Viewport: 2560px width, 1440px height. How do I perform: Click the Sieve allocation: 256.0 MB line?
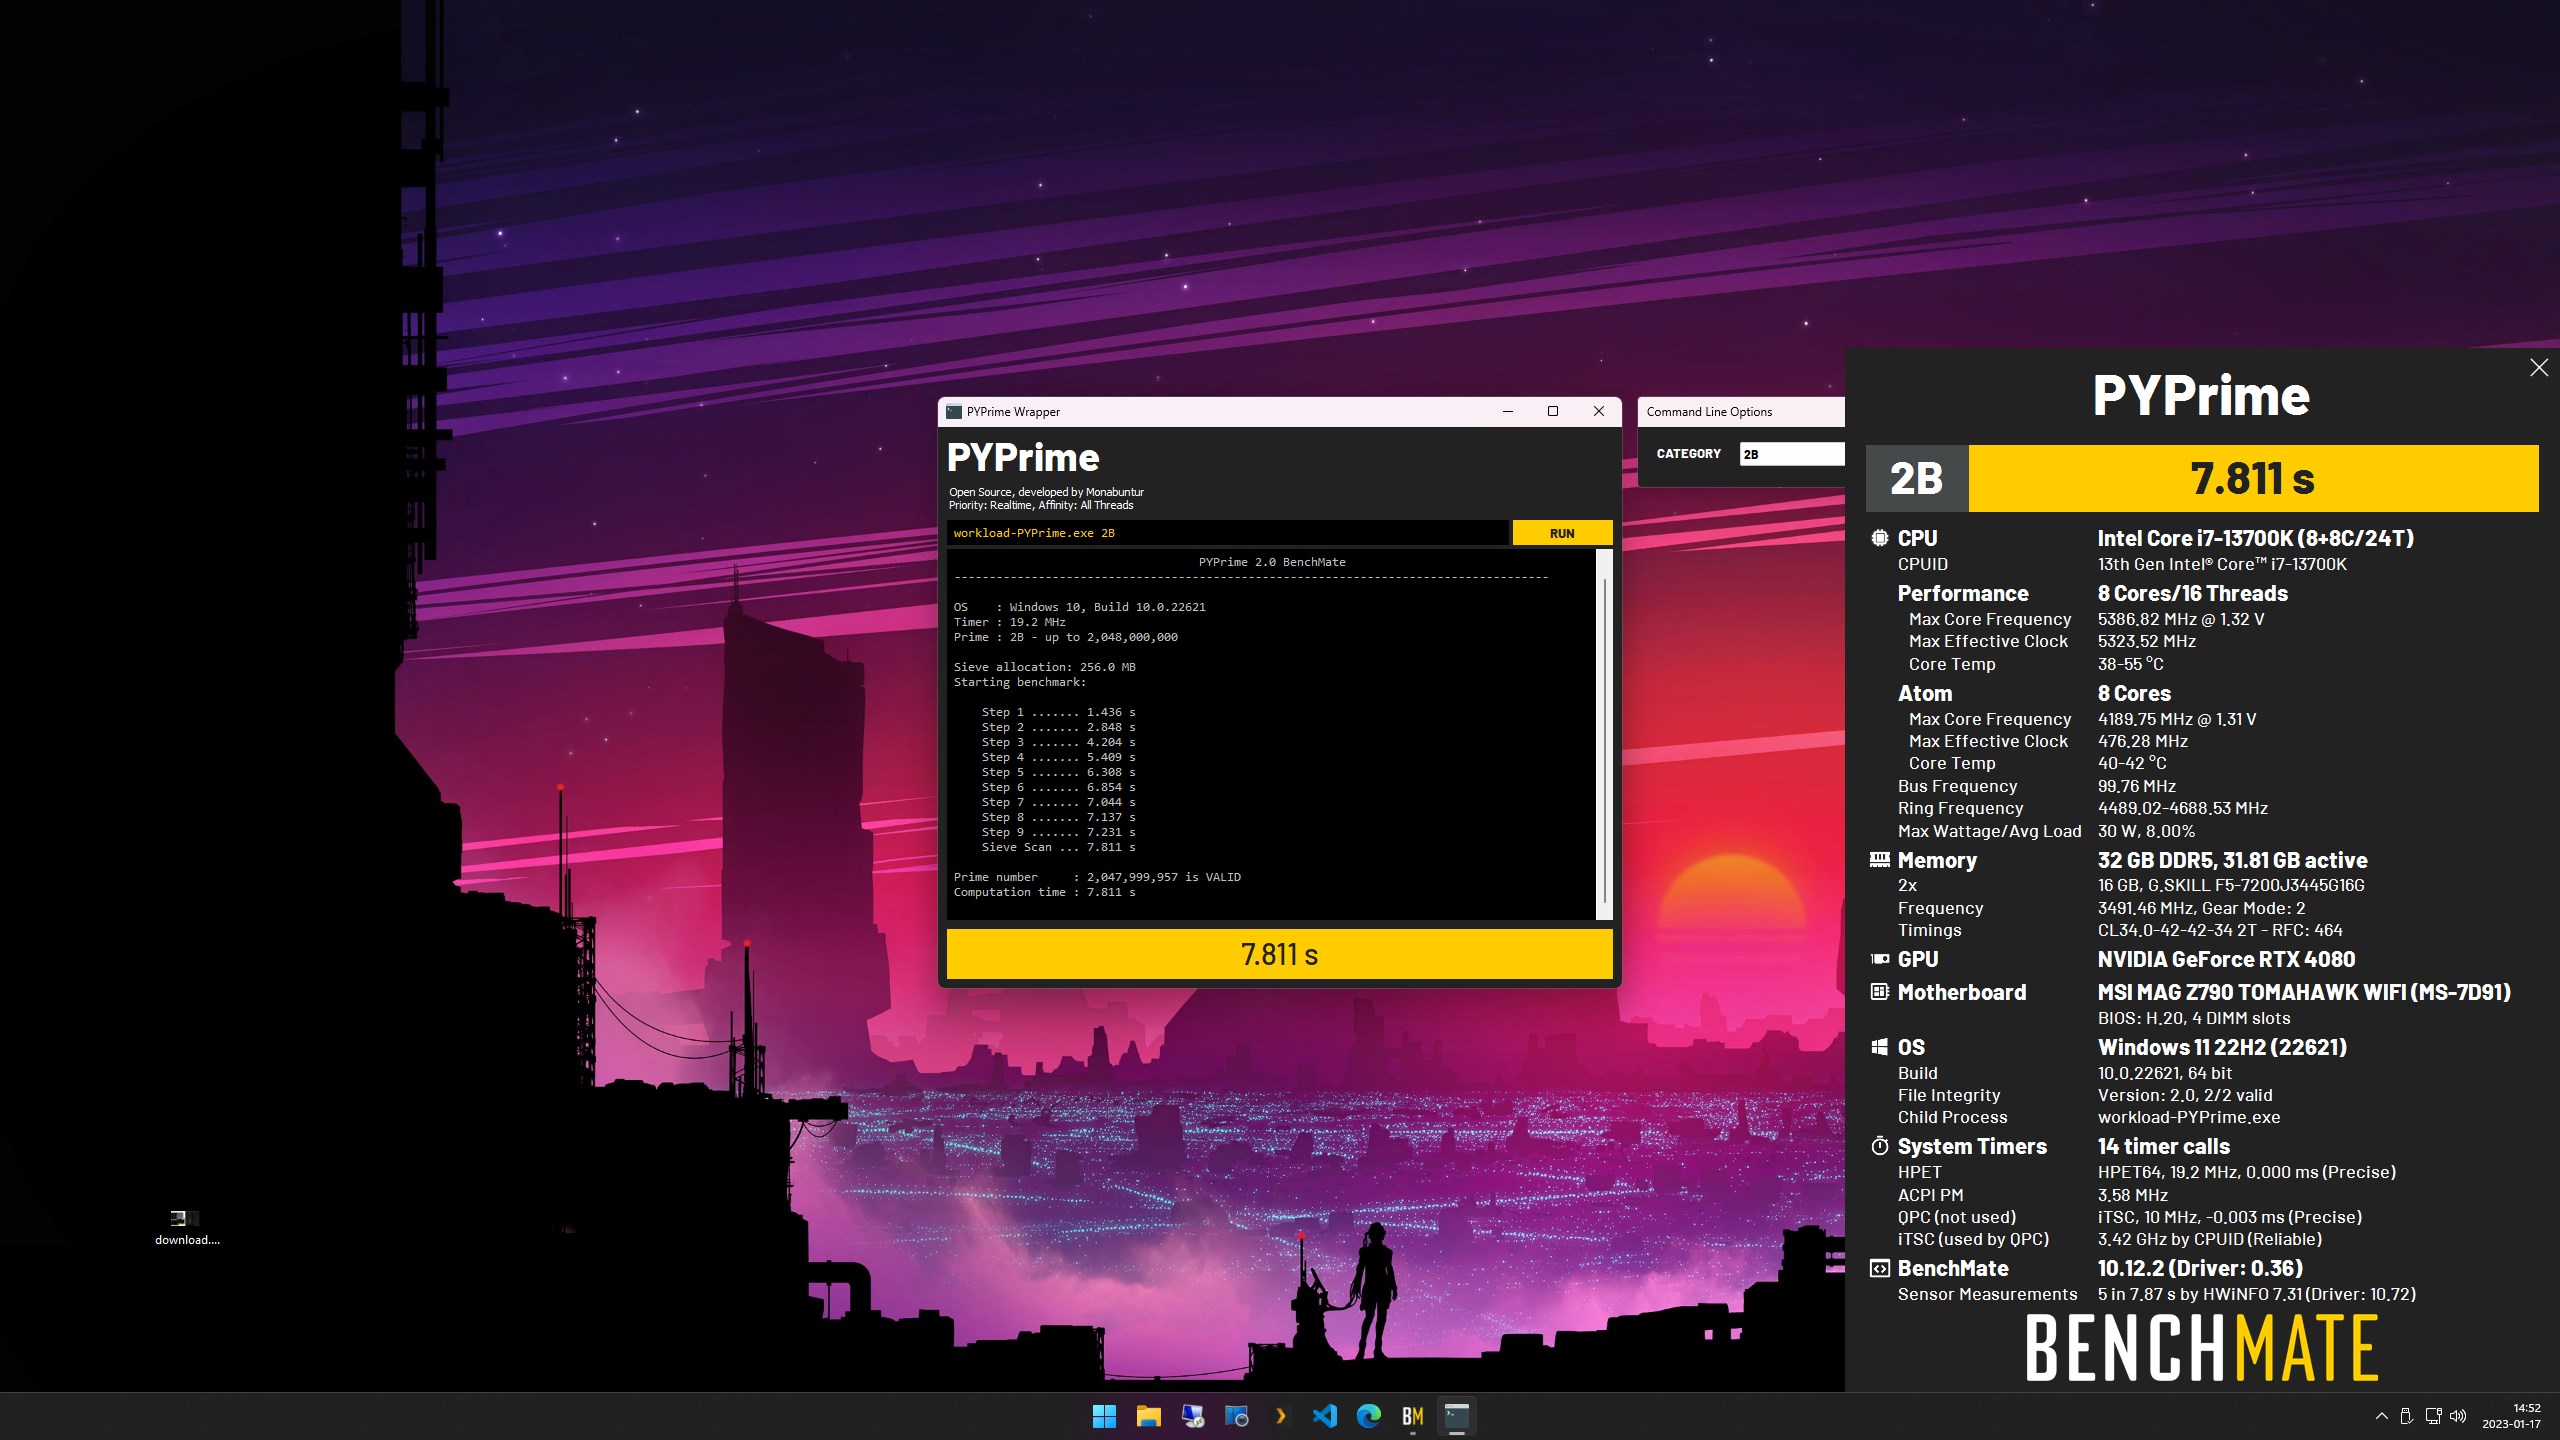click(1044, 667)
